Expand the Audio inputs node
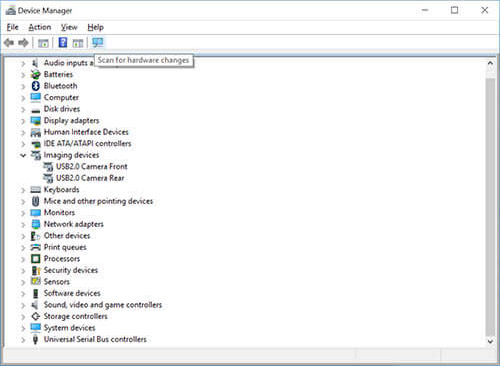 (x=23, y=63)
